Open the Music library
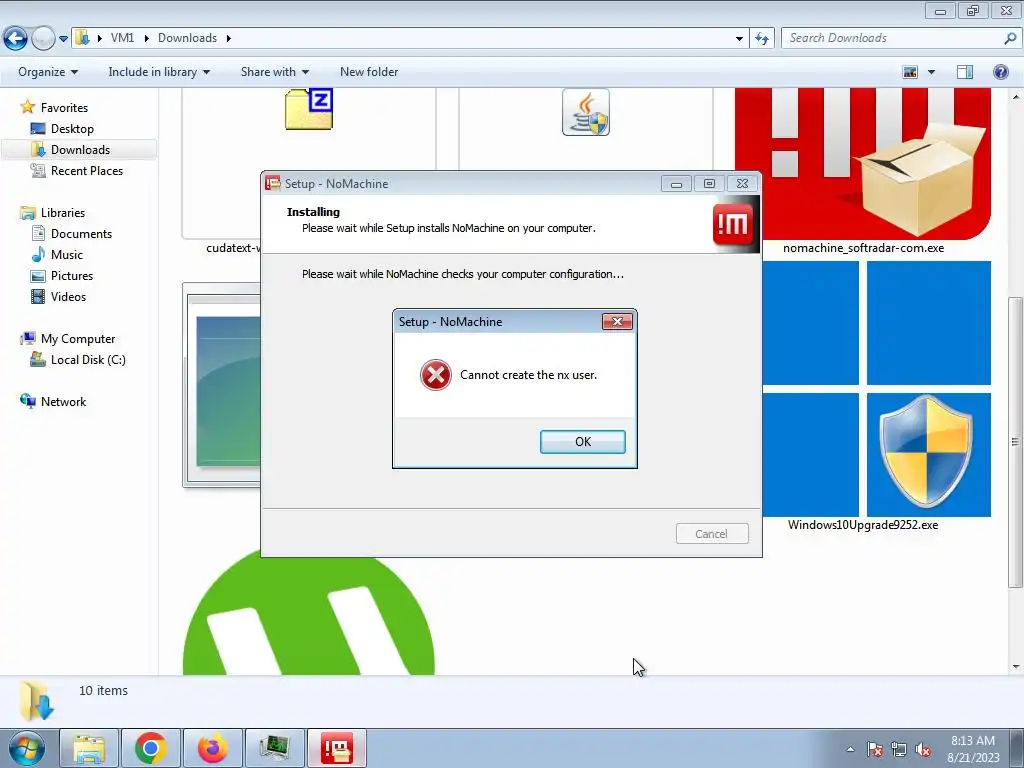This screenshot has width=1024, height=768. [67, 255]
